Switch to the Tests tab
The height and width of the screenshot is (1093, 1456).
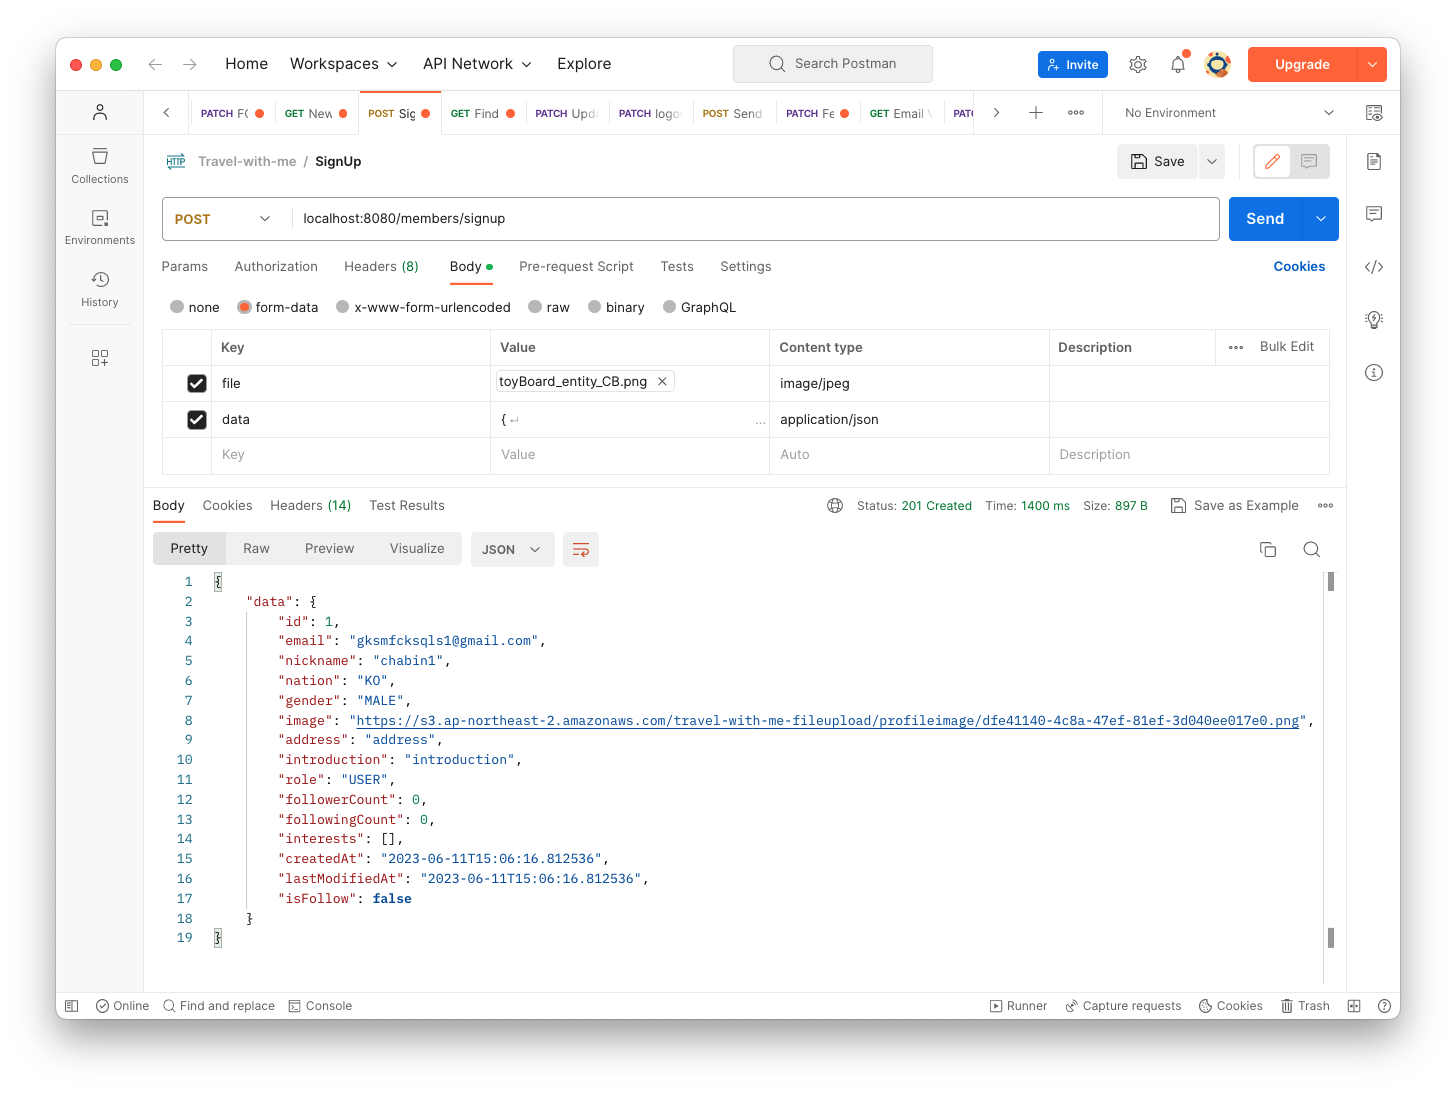click(677, 266)
